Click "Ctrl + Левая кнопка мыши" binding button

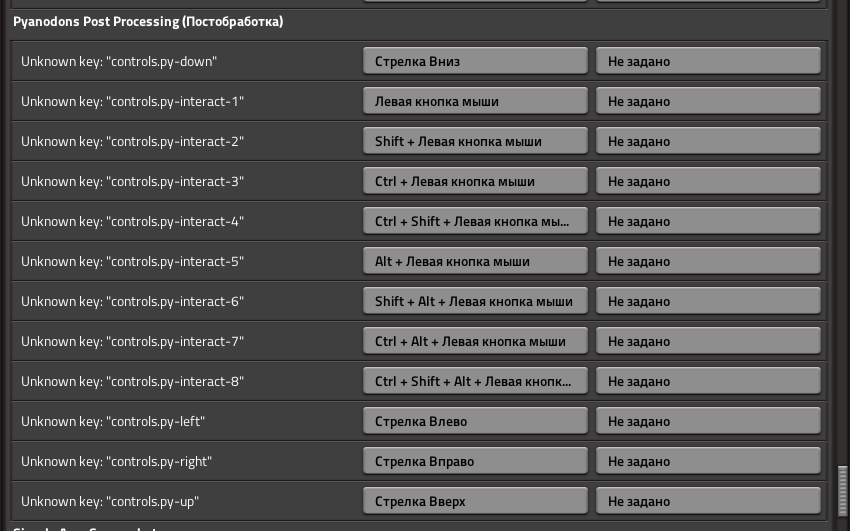(475, 181)
